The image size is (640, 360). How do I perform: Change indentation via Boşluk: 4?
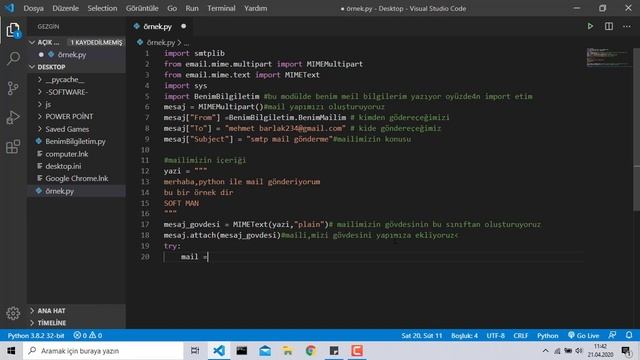[464, 336]
